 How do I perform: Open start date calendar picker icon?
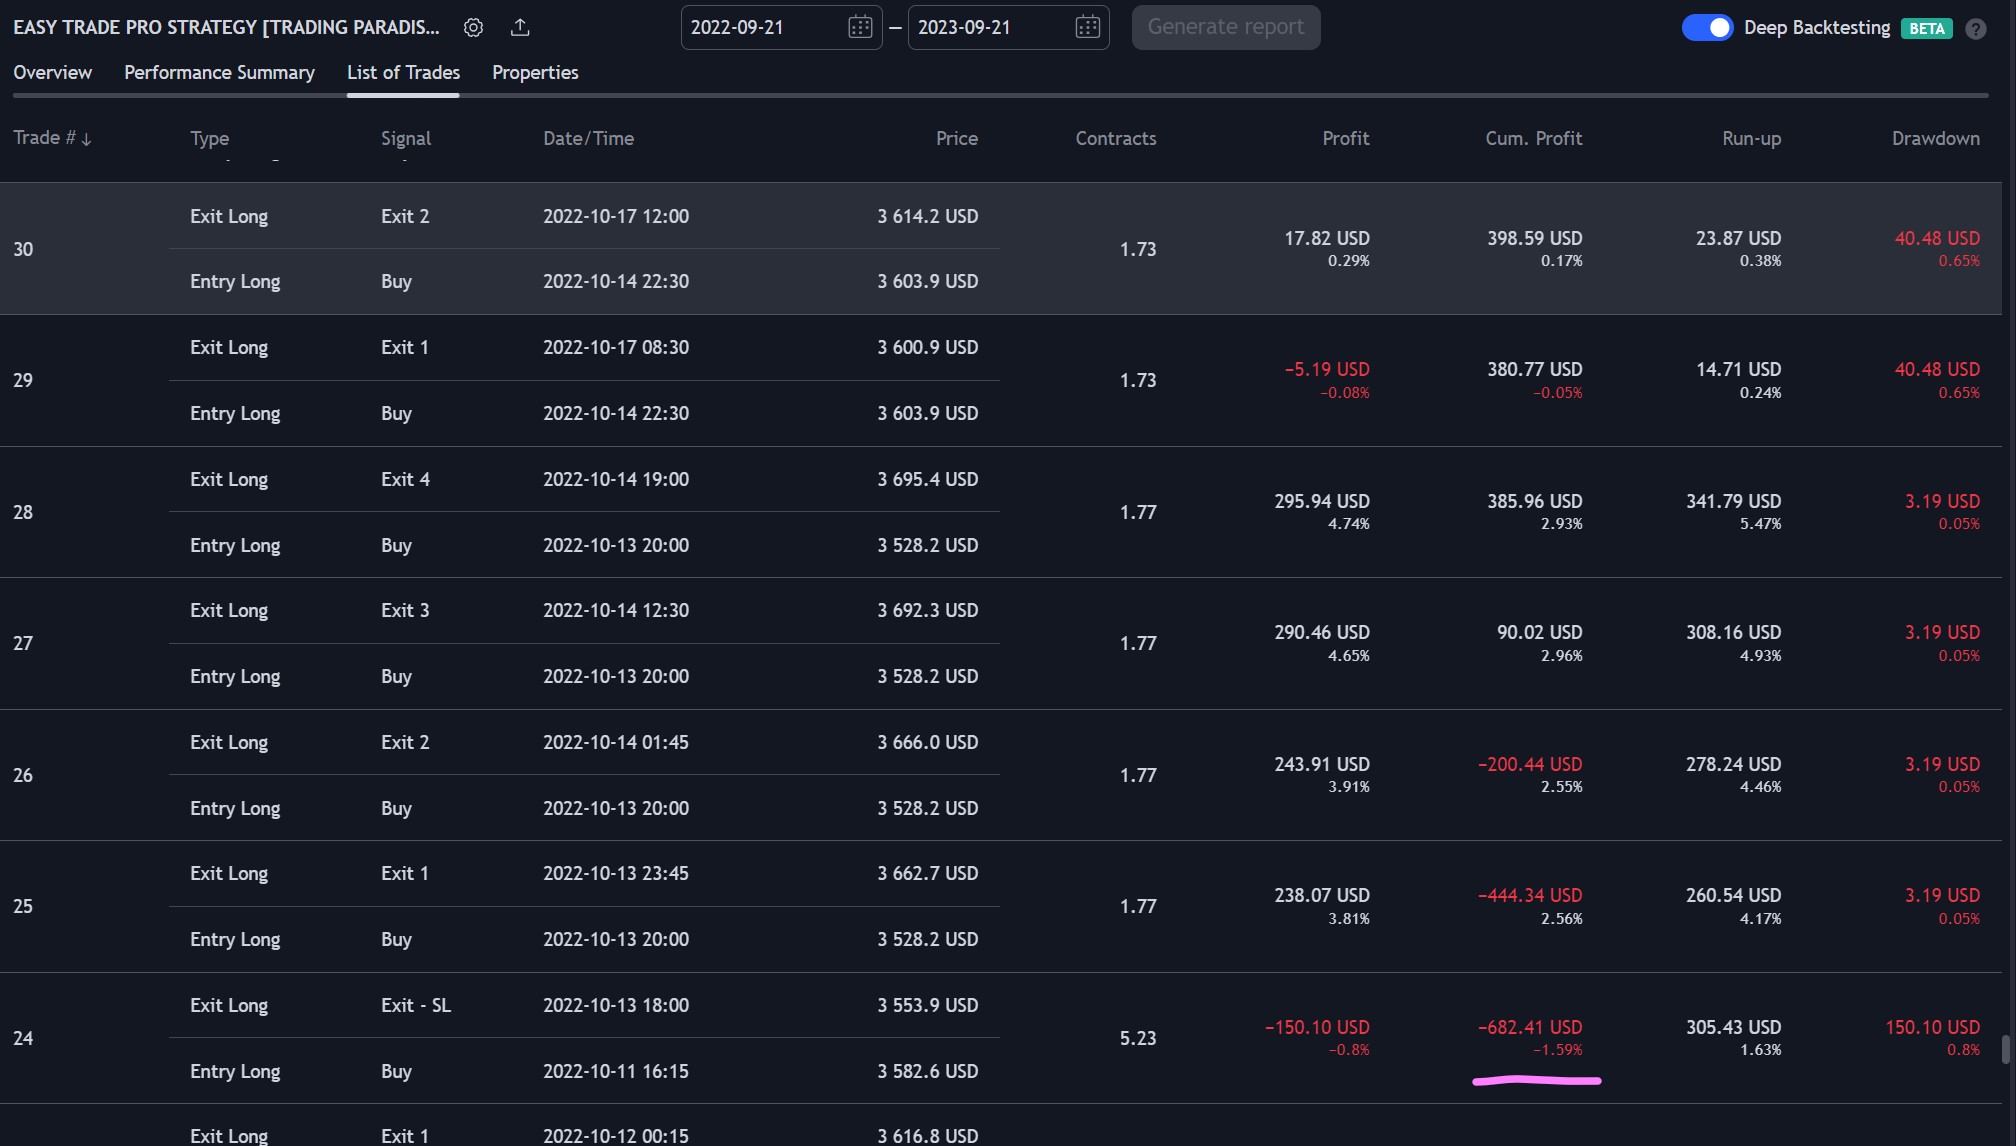point(859,28)
